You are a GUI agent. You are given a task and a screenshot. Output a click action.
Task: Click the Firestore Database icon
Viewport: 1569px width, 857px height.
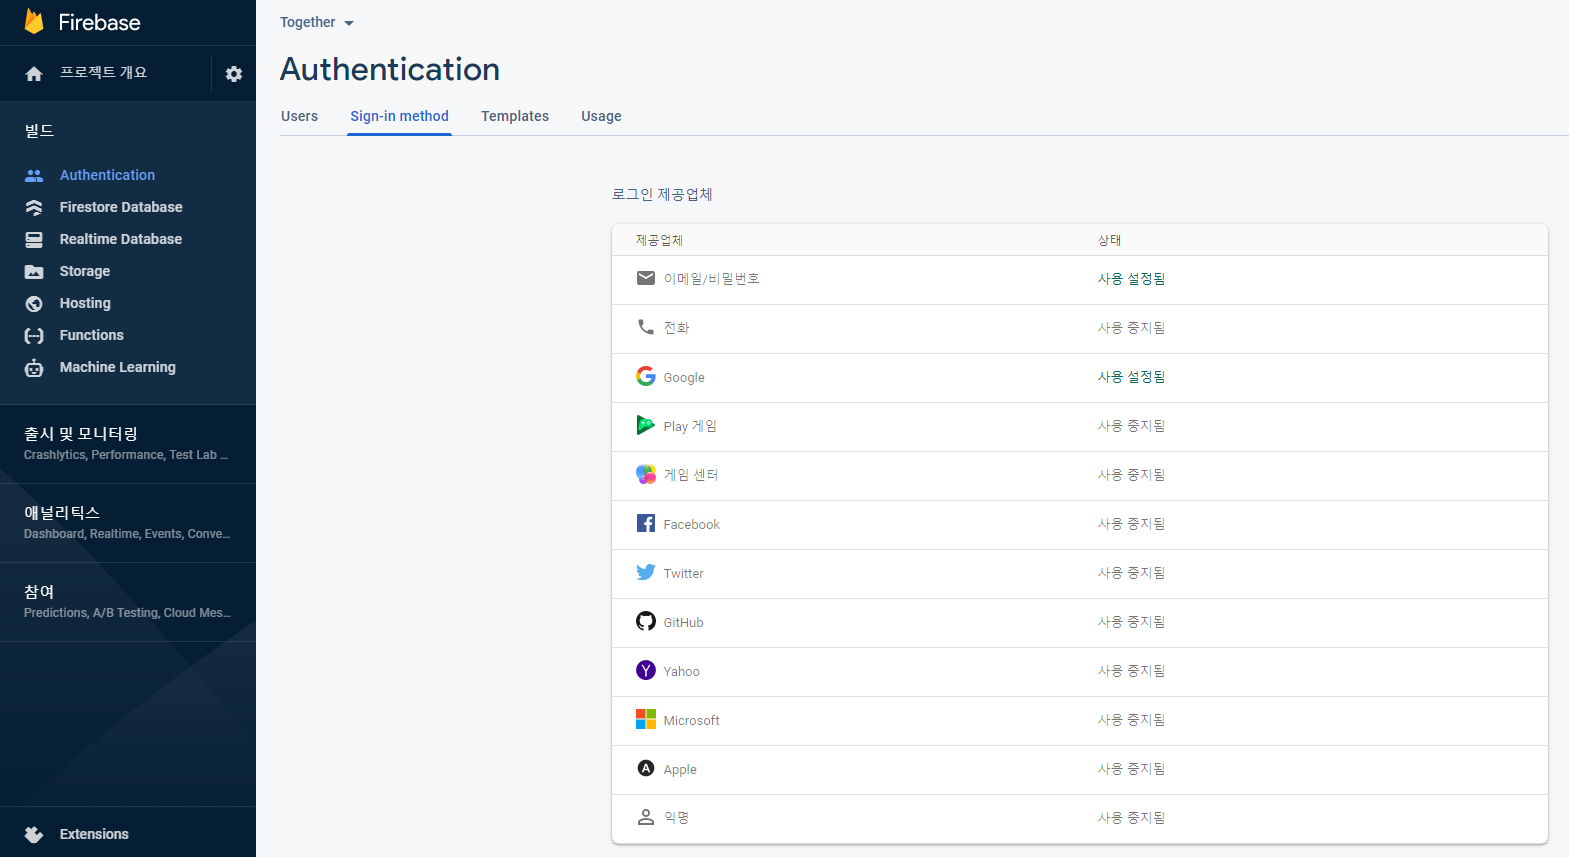point(34,207)
